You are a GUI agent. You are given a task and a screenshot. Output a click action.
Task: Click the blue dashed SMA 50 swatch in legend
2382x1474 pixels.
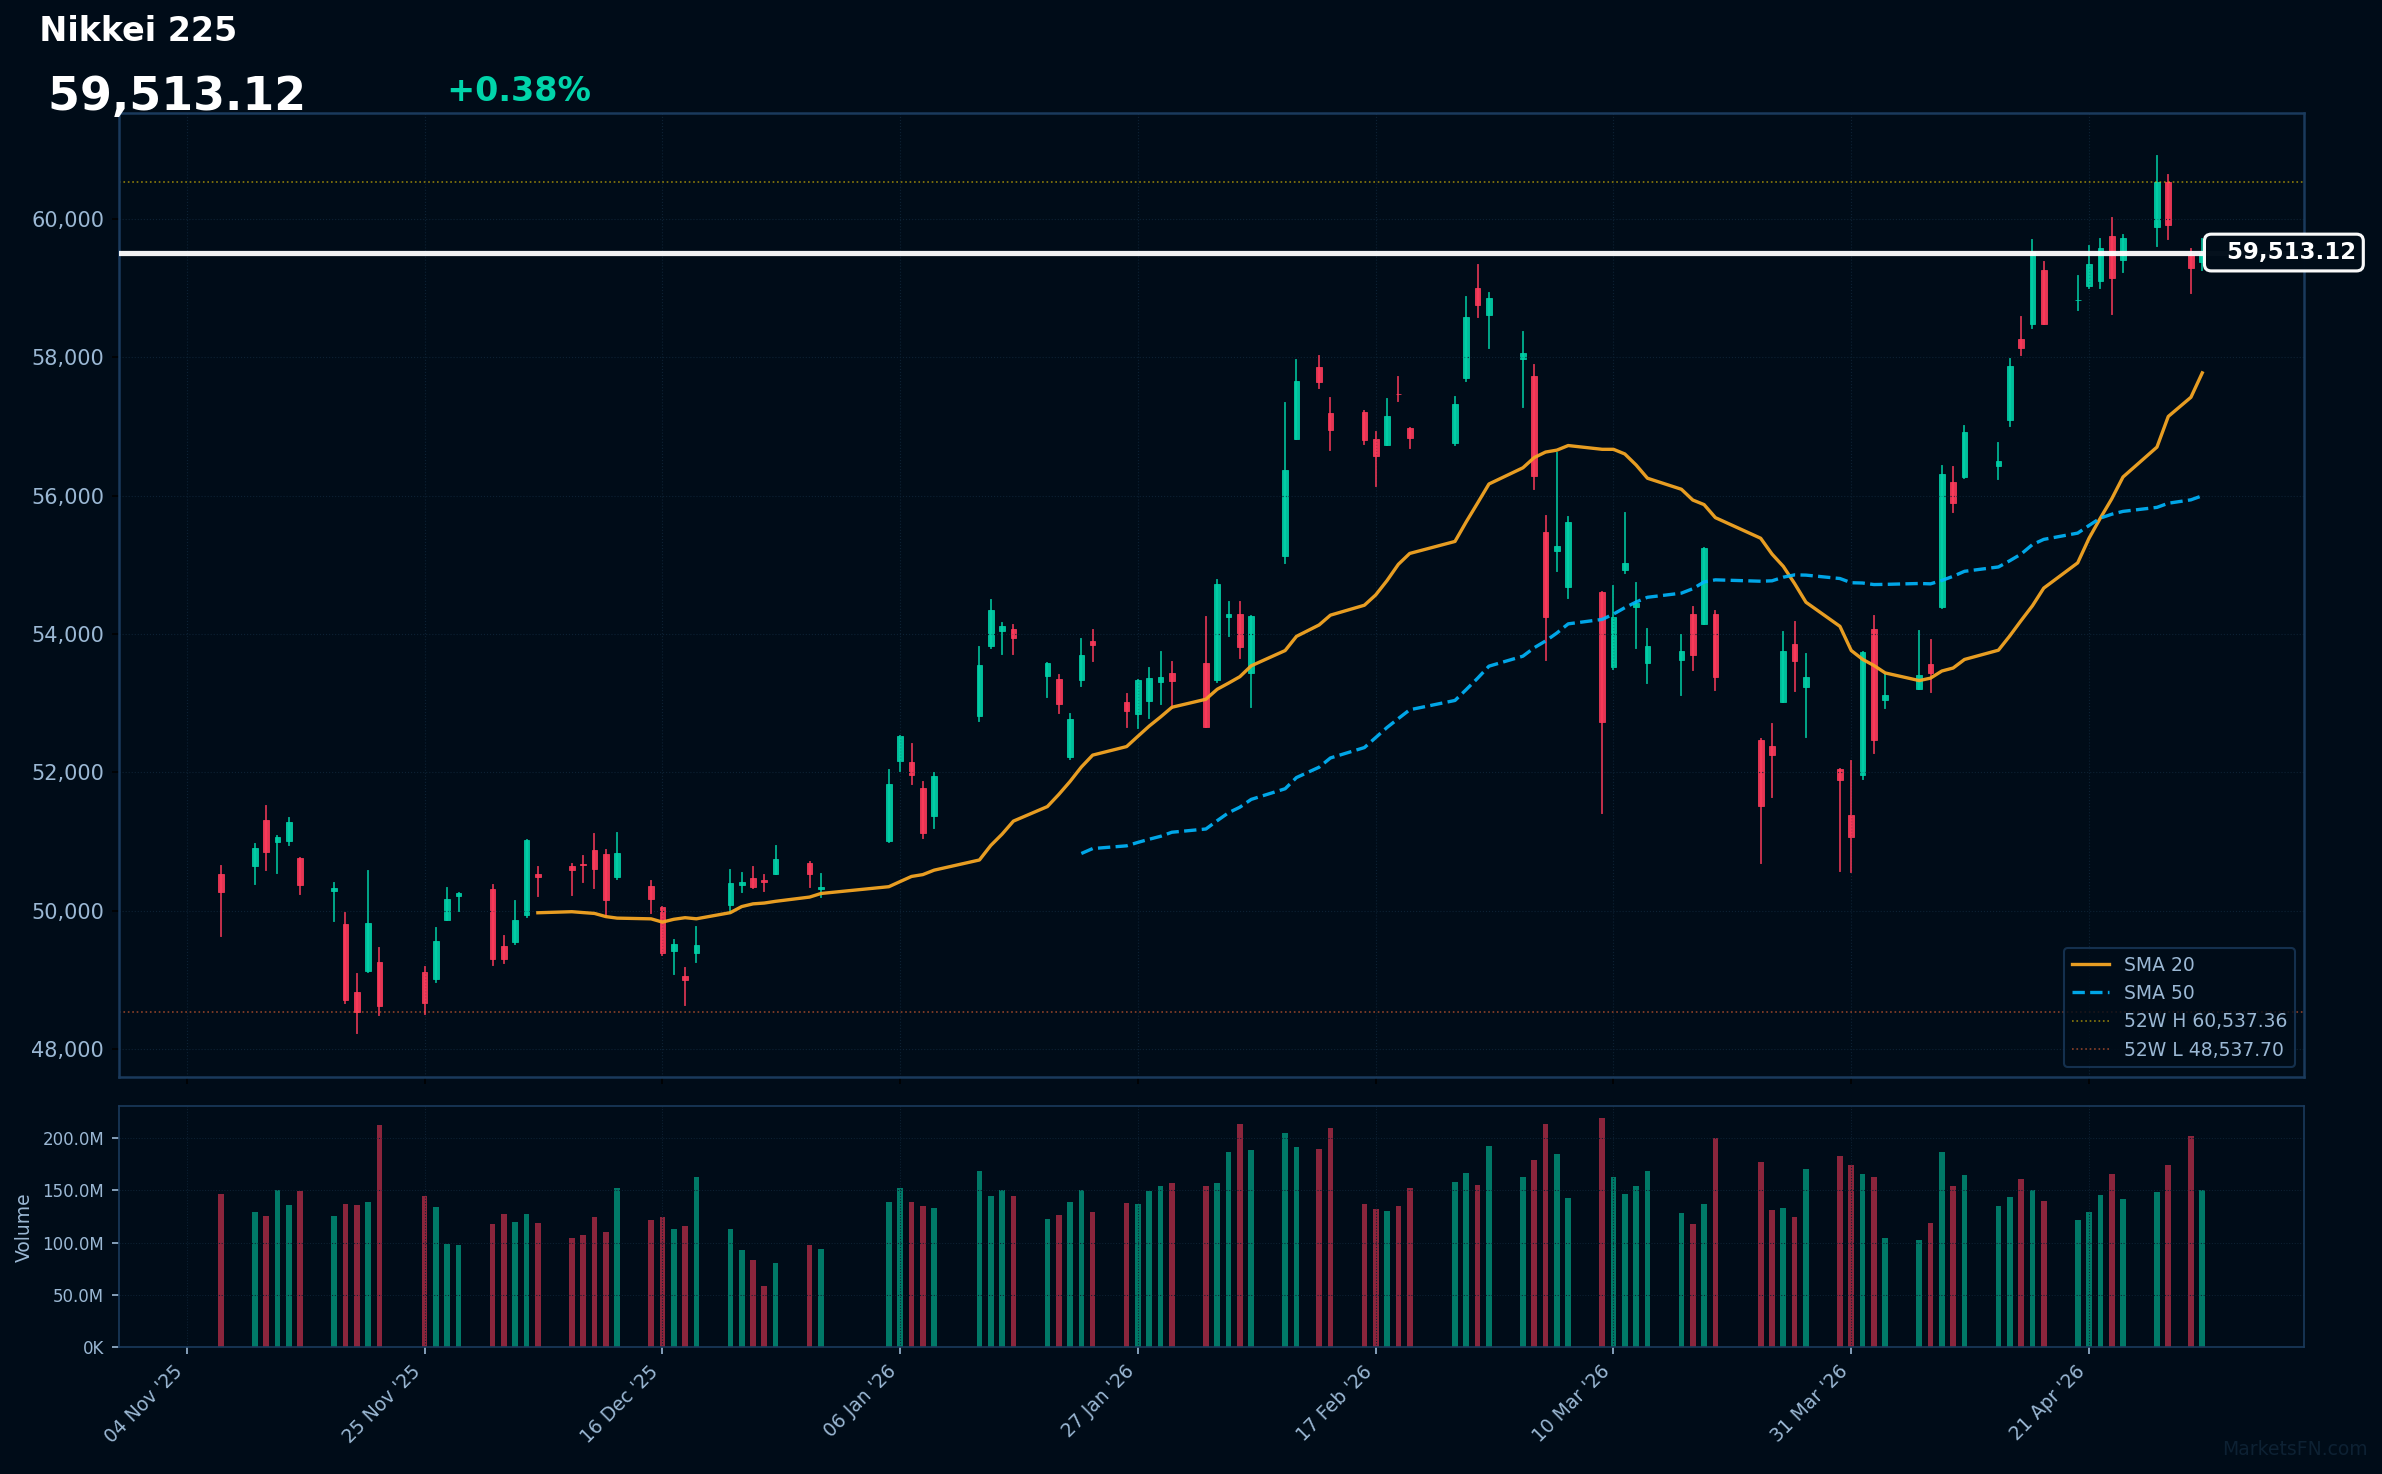[2091, 993]
